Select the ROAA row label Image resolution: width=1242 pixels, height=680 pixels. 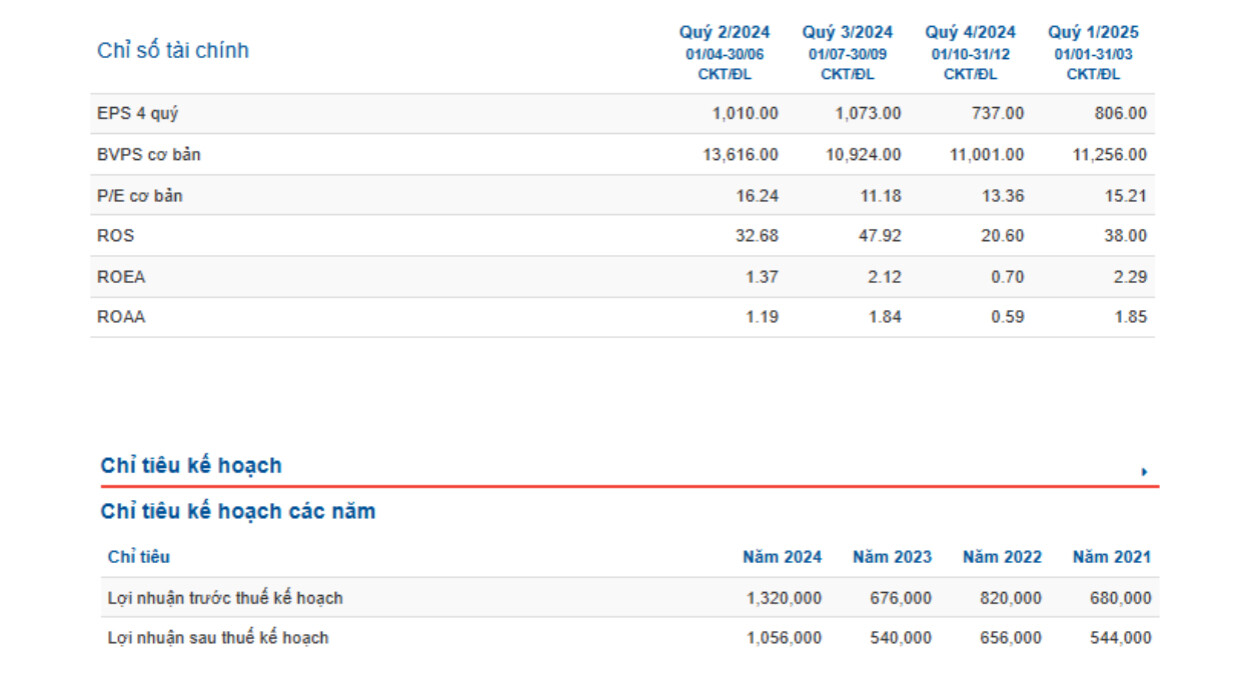[121, 317]
